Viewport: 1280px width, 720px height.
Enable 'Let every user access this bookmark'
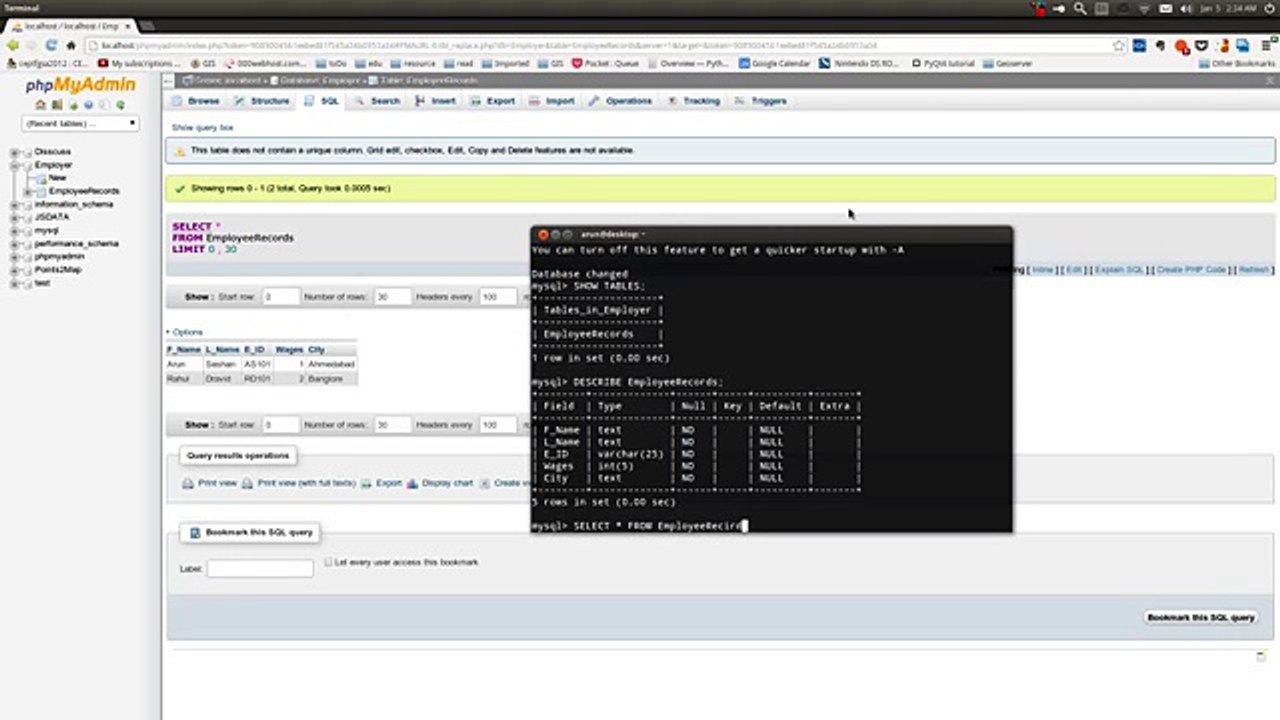click(328, 562)
